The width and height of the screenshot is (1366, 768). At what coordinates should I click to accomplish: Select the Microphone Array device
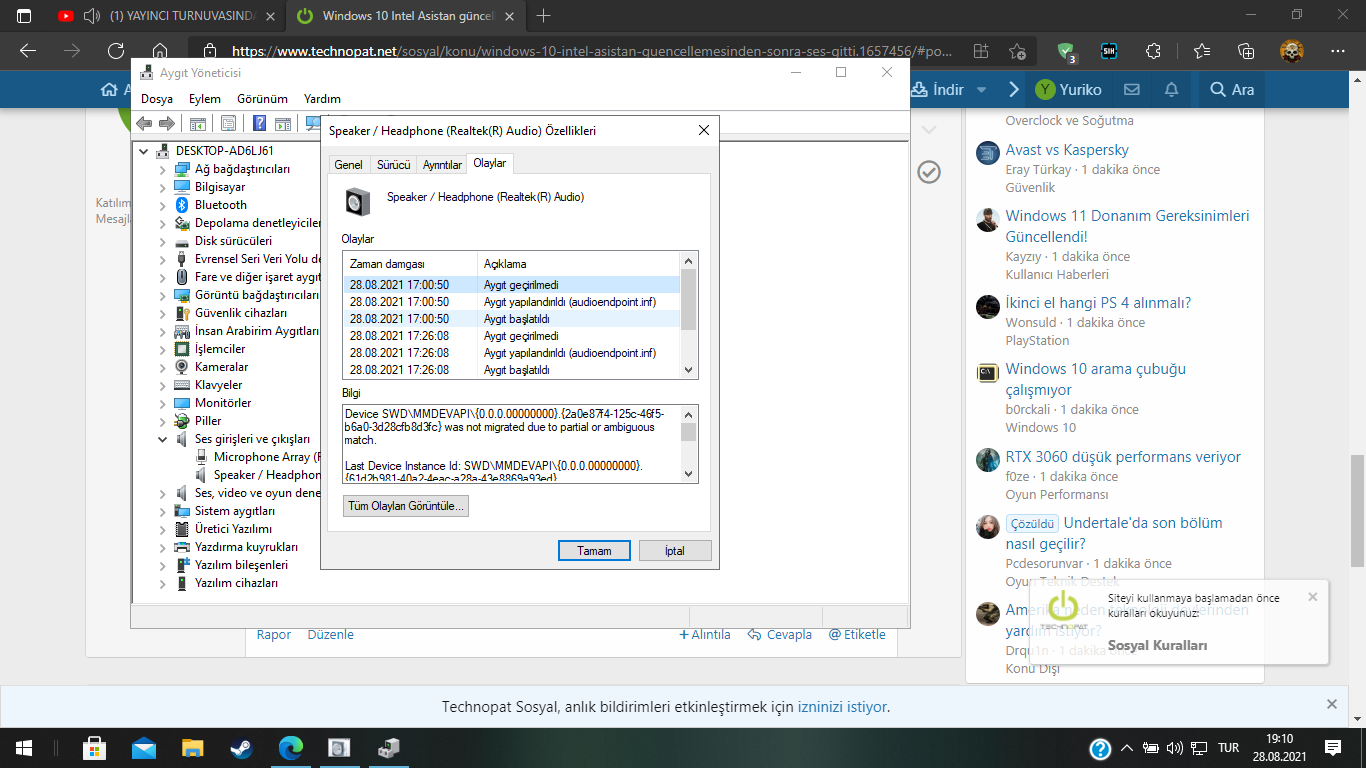pos(265,457)
